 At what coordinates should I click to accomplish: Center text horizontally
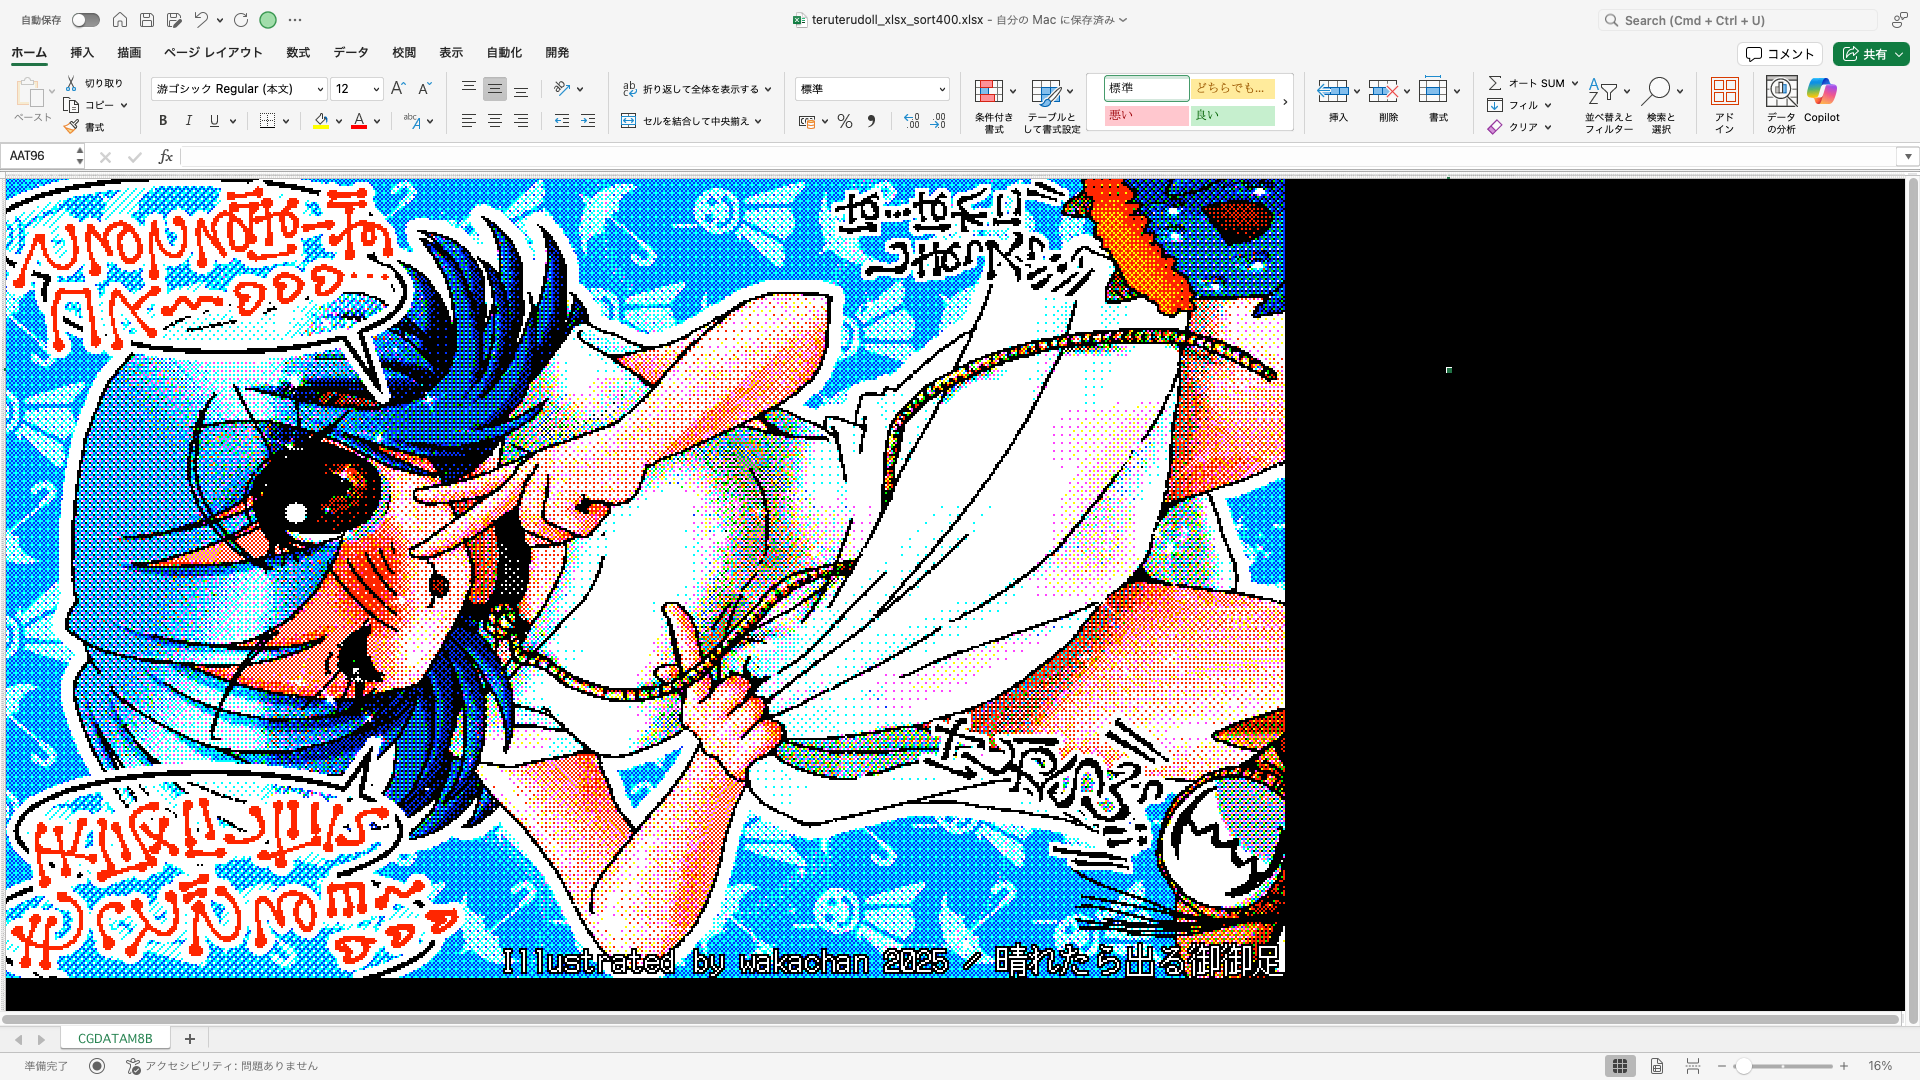pyautogui.click(x=494, y=121)
